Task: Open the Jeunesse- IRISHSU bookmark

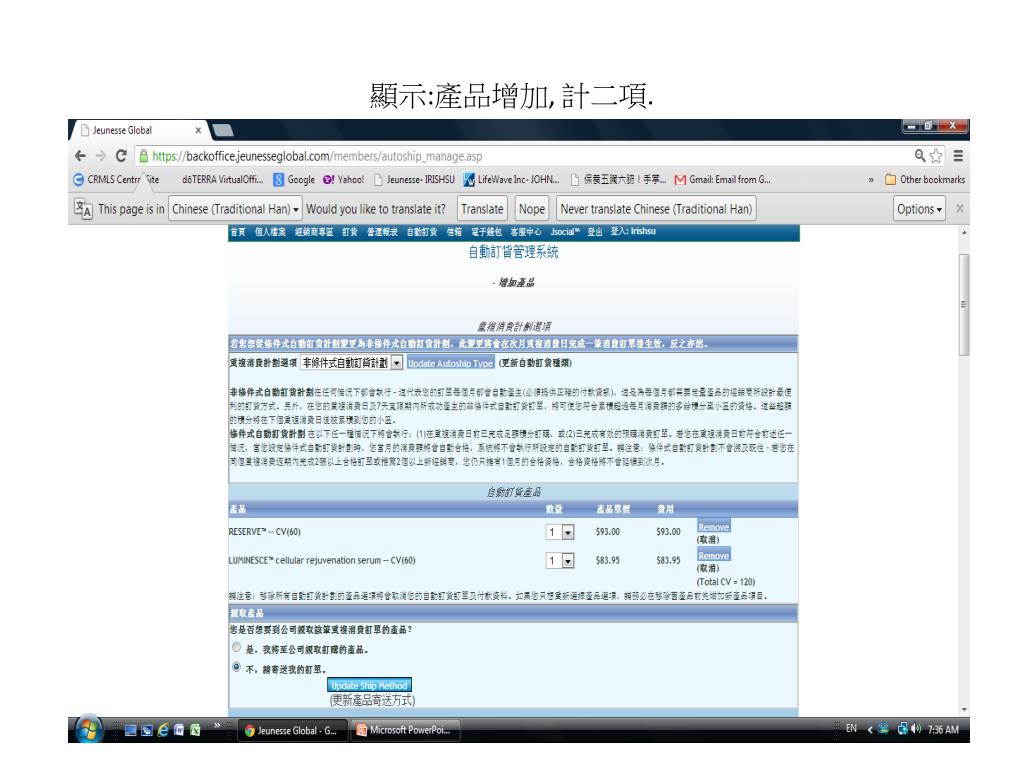Action: (x=414, y=179)
